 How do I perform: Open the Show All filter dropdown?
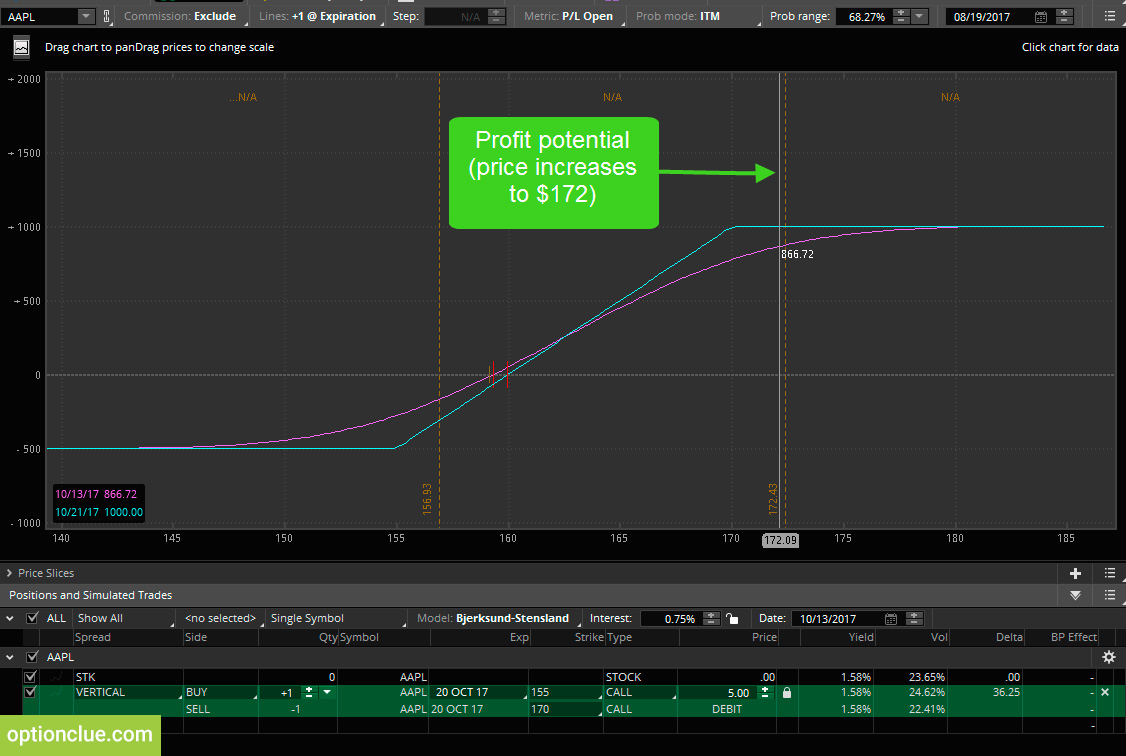point(124,618)
